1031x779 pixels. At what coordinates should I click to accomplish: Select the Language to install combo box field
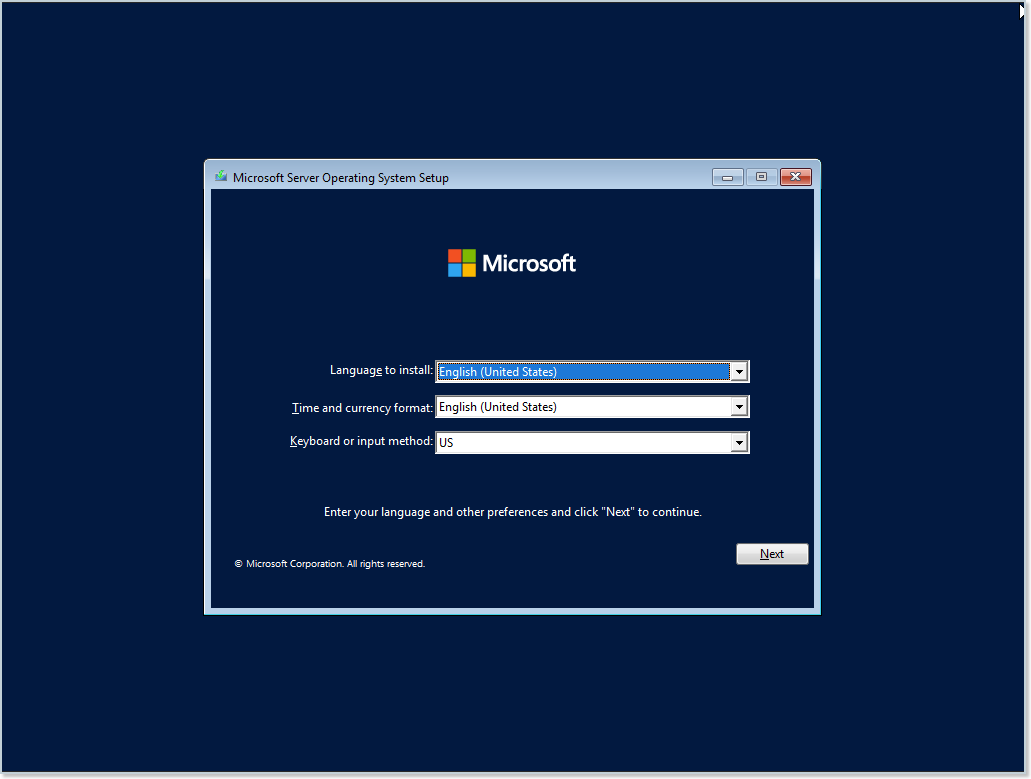point(592,372)
